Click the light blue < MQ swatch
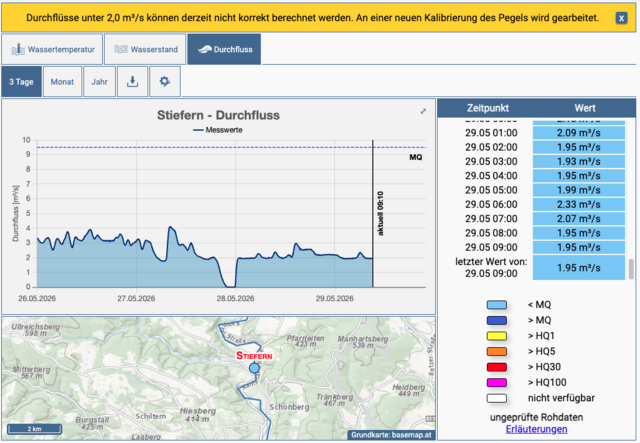The height and width of the screenshot is (443, 640). pos(497,305)
